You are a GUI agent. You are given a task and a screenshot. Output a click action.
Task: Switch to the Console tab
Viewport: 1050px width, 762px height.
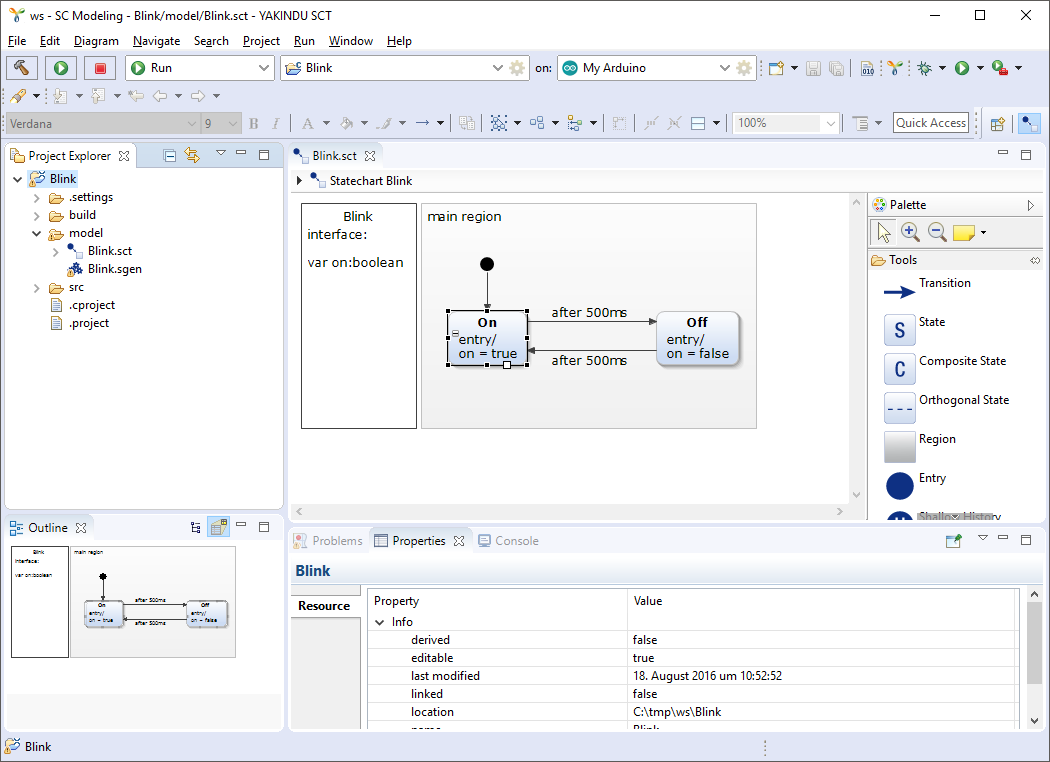click(517, 540)
